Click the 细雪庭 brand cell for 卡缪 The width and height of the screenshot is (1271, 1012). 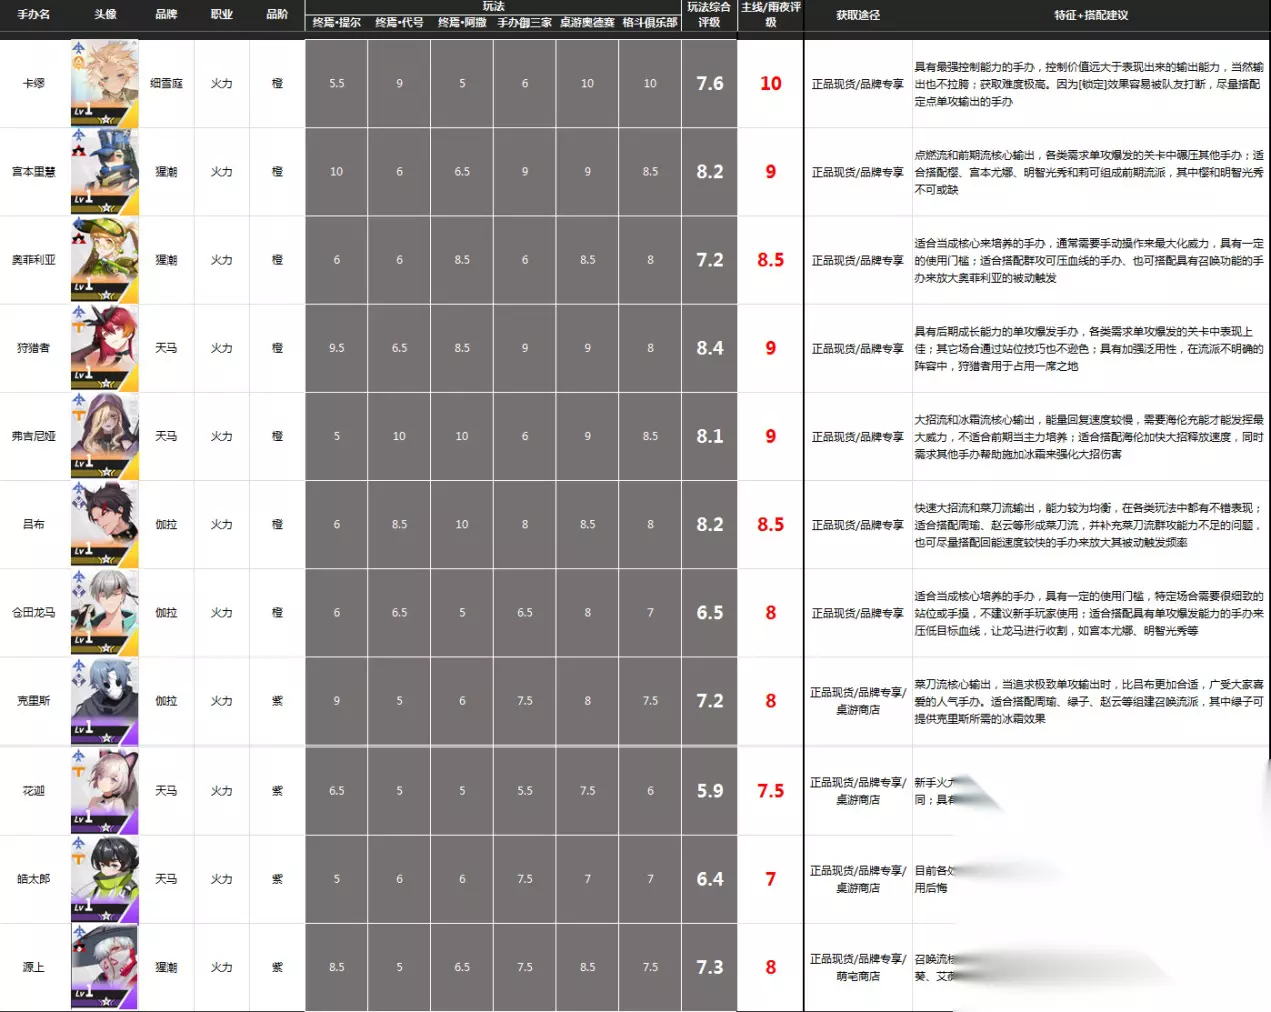tap(166, 83)
